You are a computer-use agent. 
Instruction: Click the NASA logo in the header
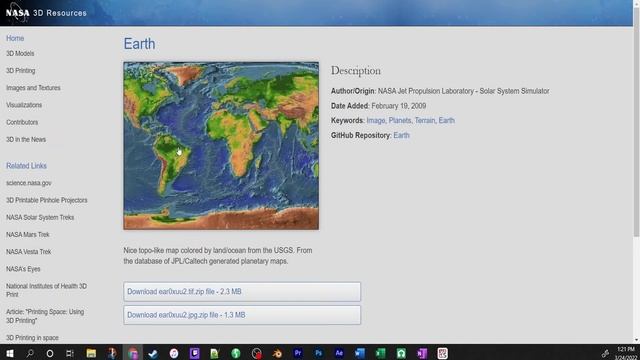click(x=18, y=13)
